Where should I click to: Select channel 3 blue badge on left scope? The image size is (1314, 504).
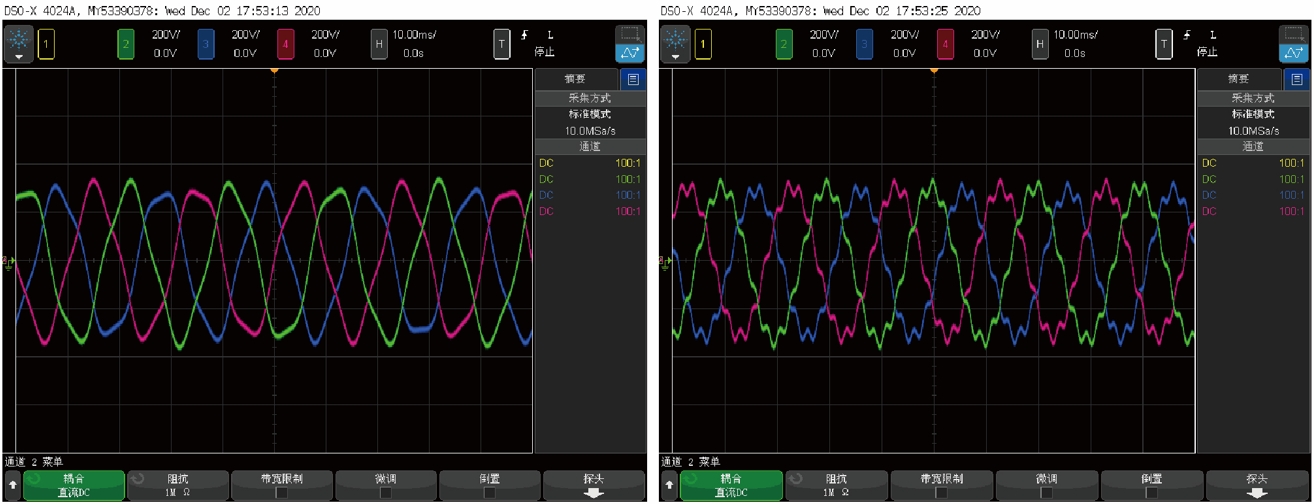[206, 44]
